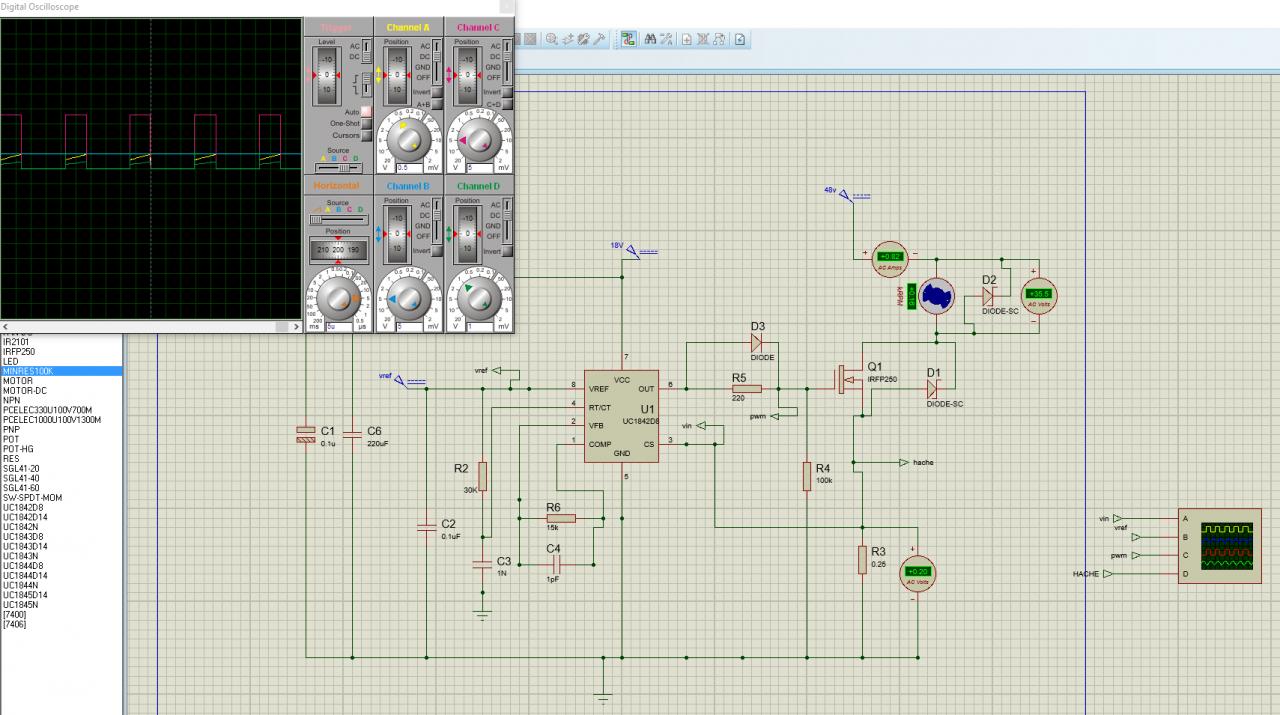Screen dimensions: 1280x715
Task: Open the Property Assignment Tool icon
Action: click(x=666, y=40)
